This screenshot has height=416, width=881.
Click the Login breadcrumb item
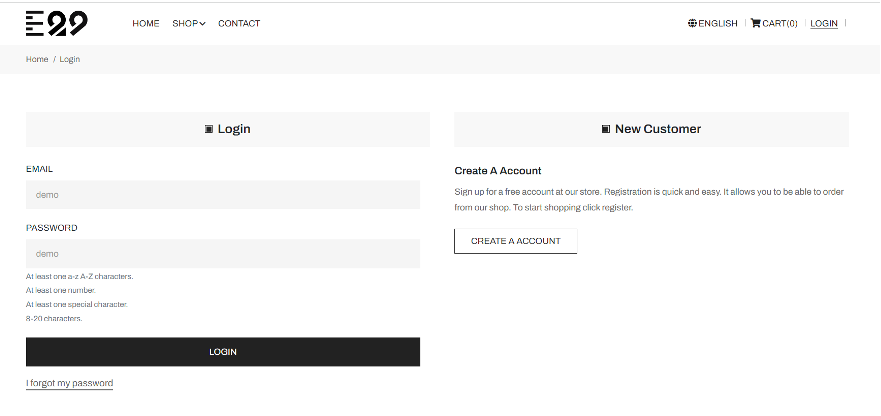(70, 59)
